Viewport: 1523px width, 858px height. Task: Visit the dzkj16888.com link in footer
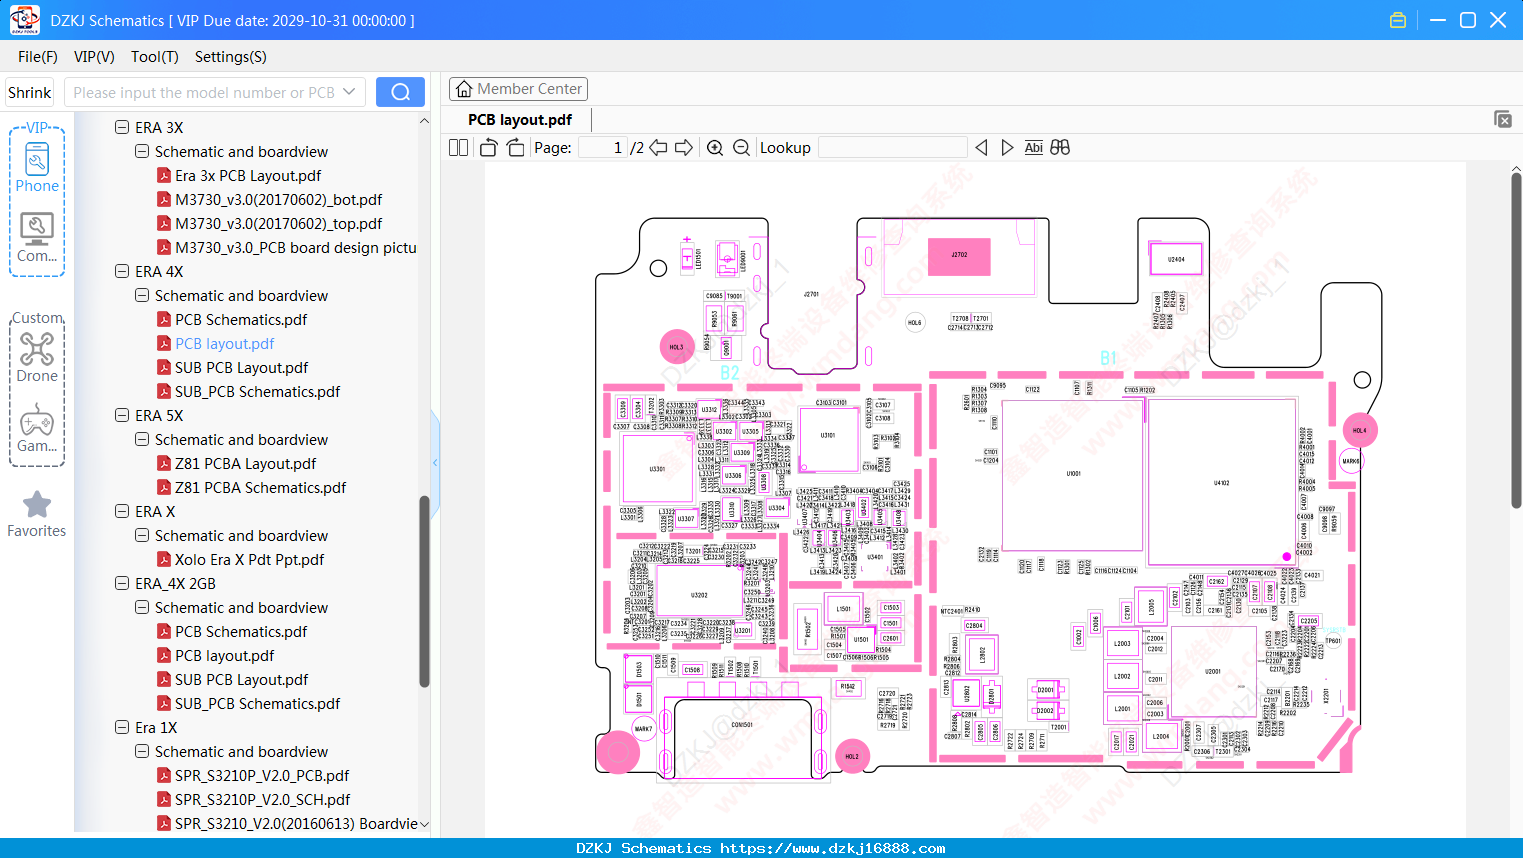833,848
